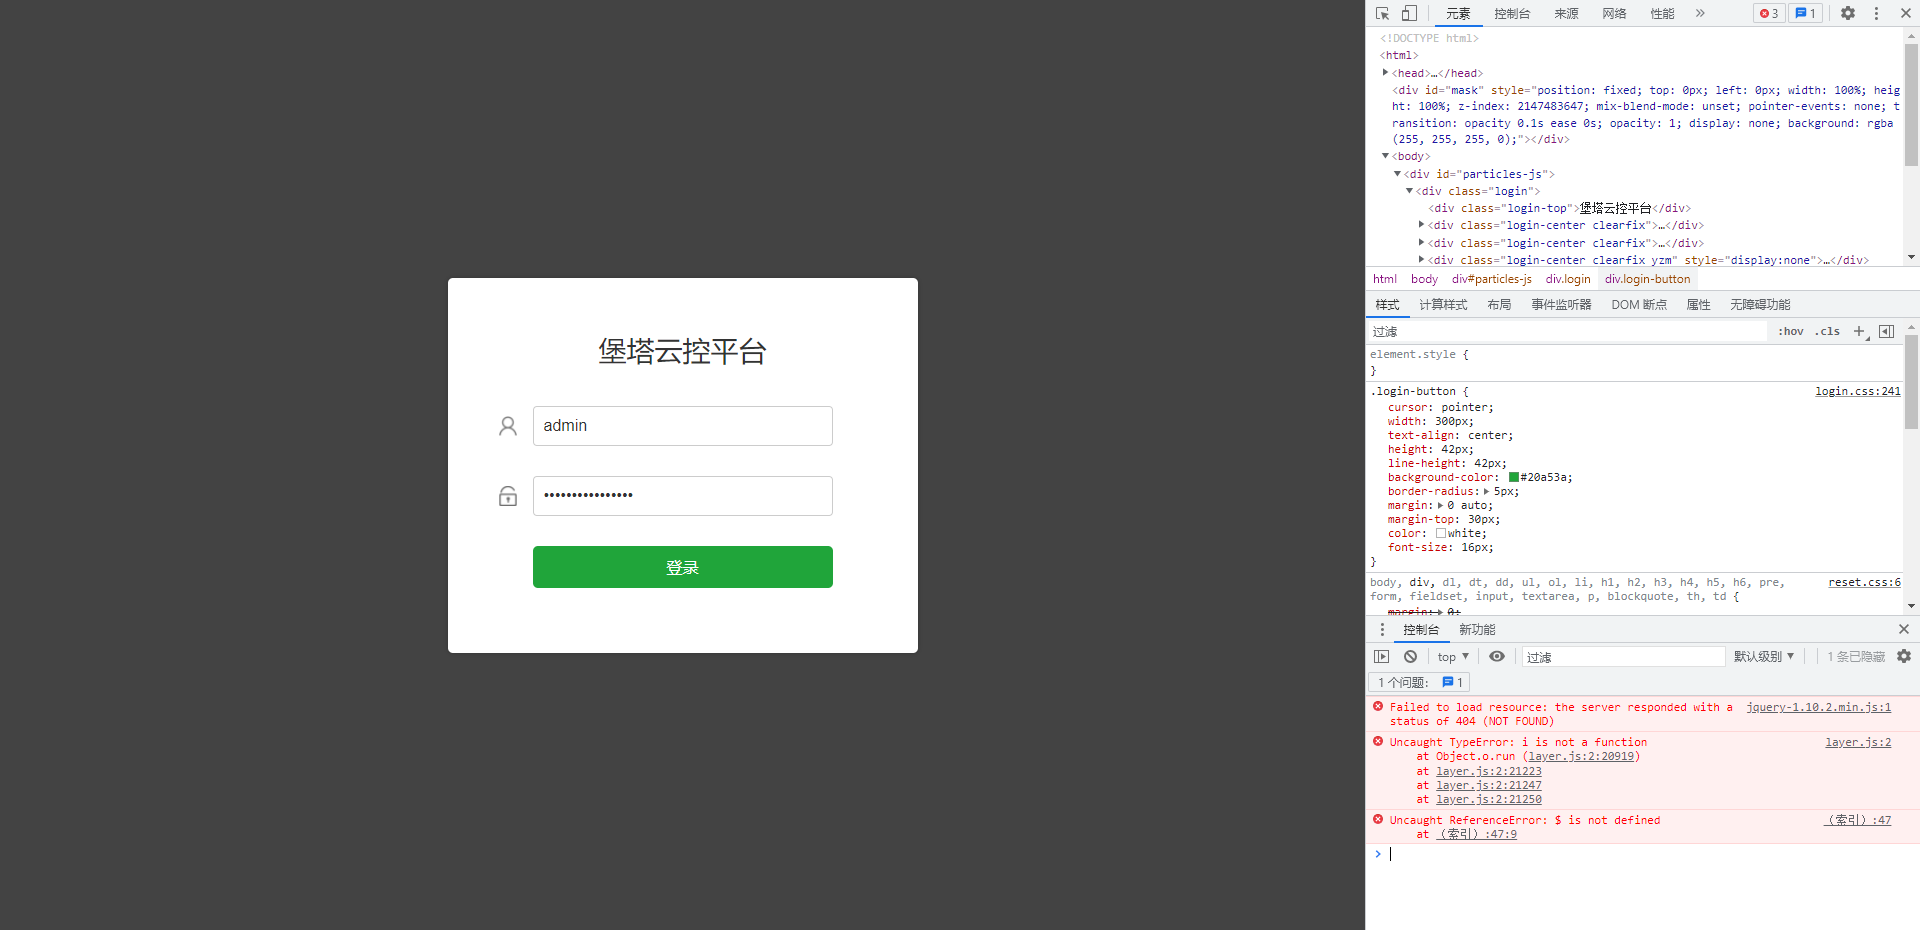Select the body breadcrumb
This screenshot has height=930, width=1920.
point(1424,279)
